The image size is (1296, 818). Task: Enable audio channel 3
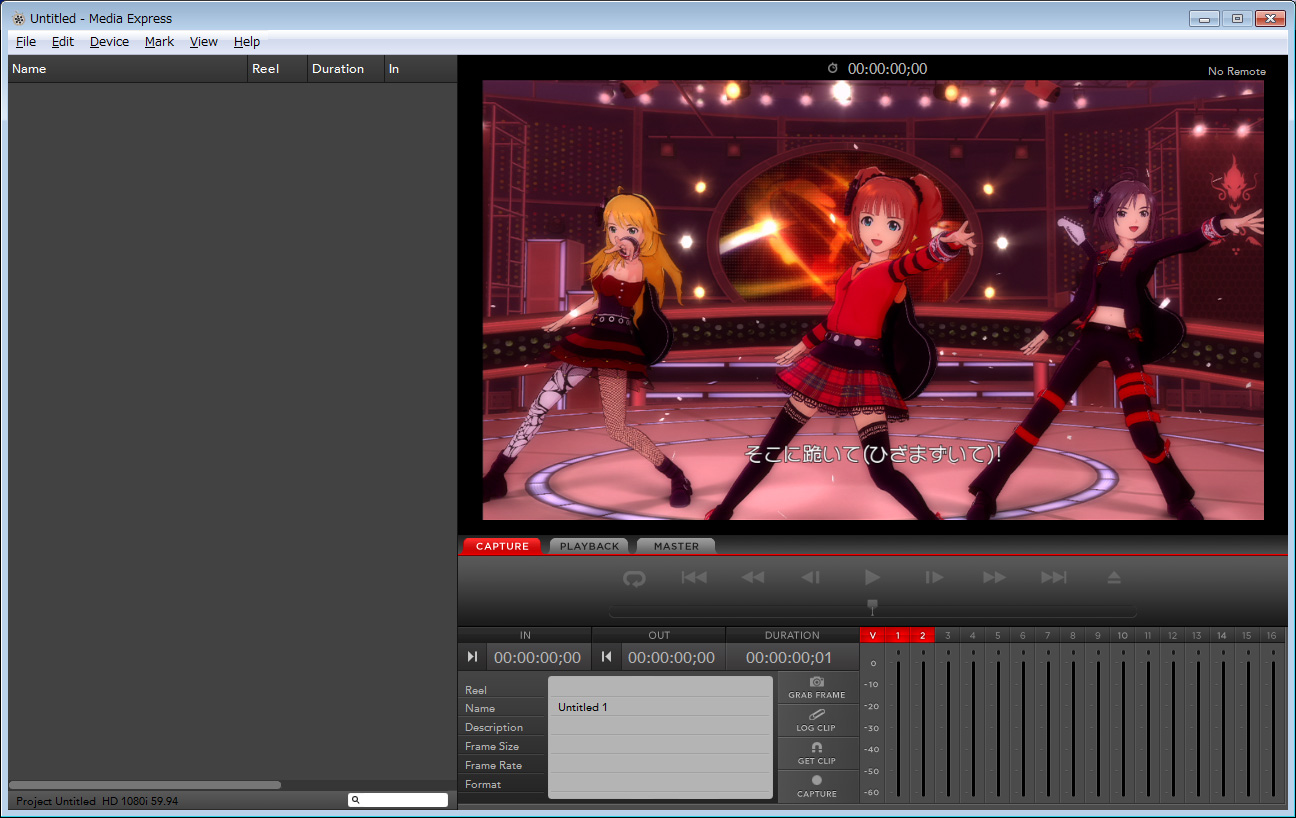pos(948,635)
